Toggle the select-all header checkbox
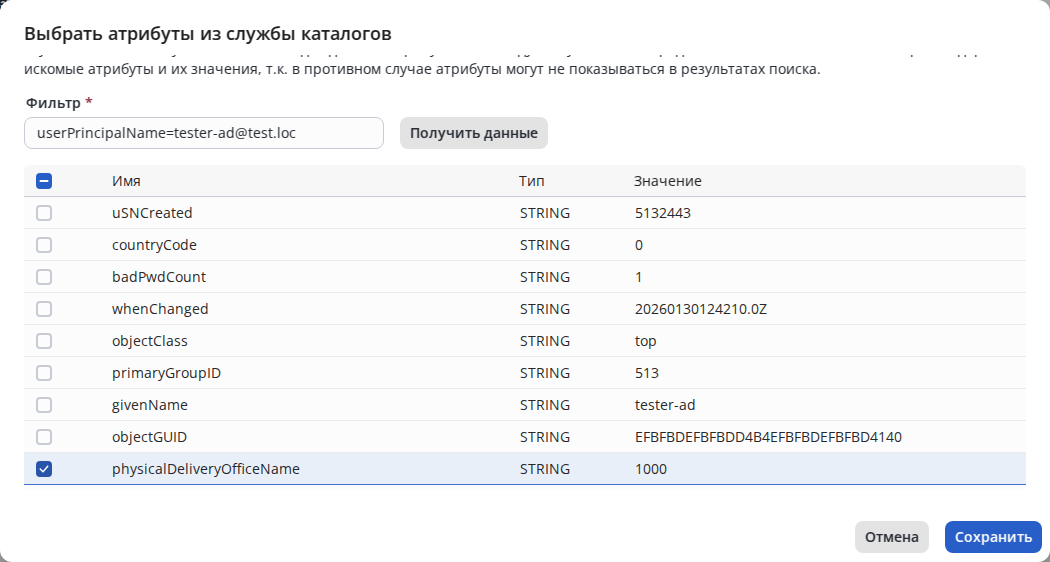 [x=44, y=181]
